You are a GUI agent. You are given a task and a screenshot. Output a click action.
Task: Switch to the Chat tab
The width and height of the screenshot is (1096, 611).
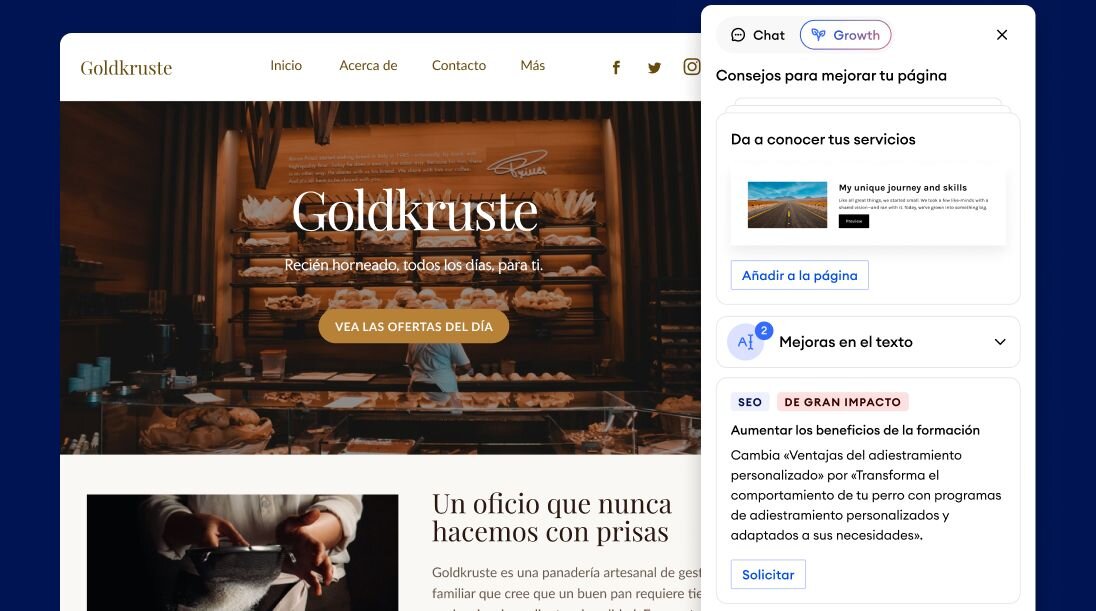[x=758, y=35]
